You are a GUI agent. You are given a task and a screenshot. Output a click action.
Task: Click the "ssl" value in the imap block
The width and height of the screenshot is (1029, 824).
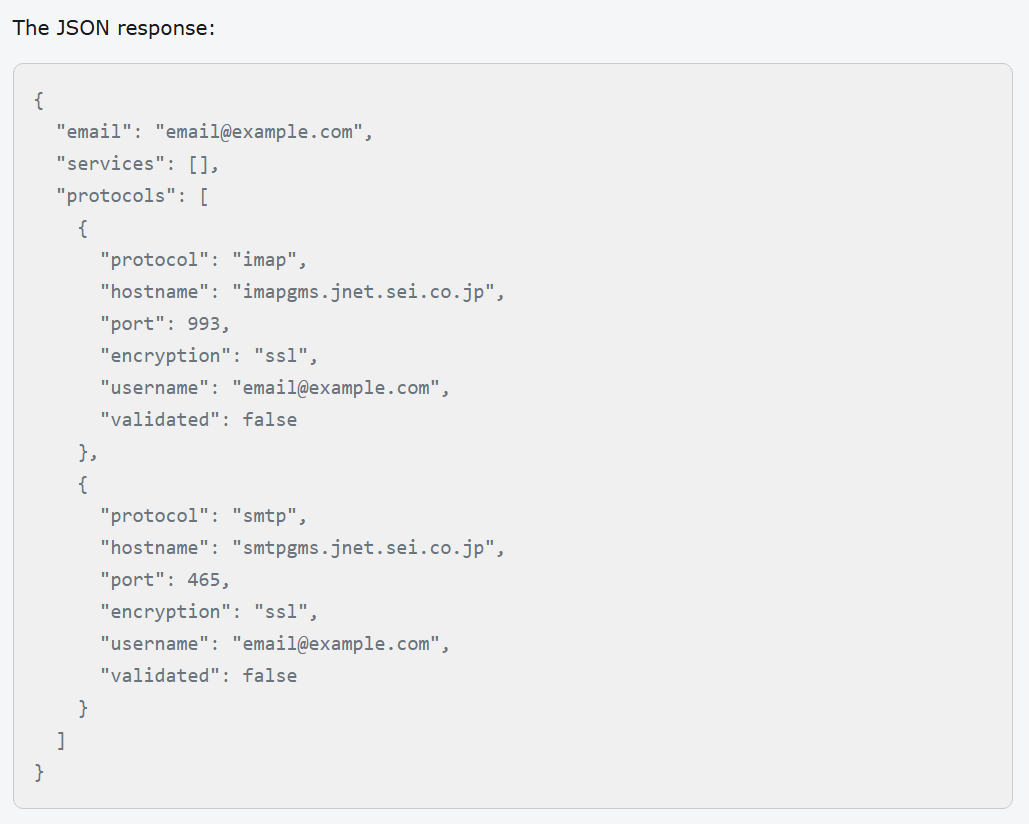click(286, 355)
